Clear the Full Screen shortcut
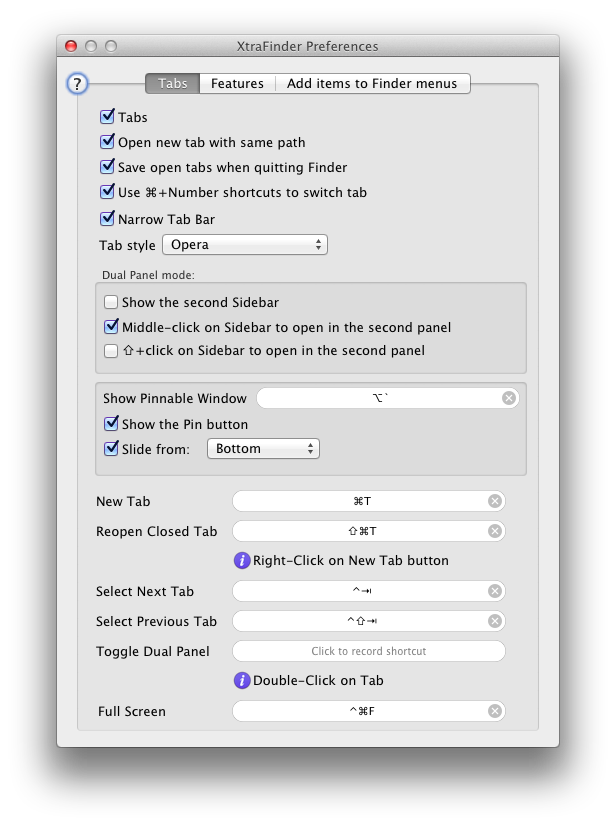The image size is (616, 826). pos(494,711)
